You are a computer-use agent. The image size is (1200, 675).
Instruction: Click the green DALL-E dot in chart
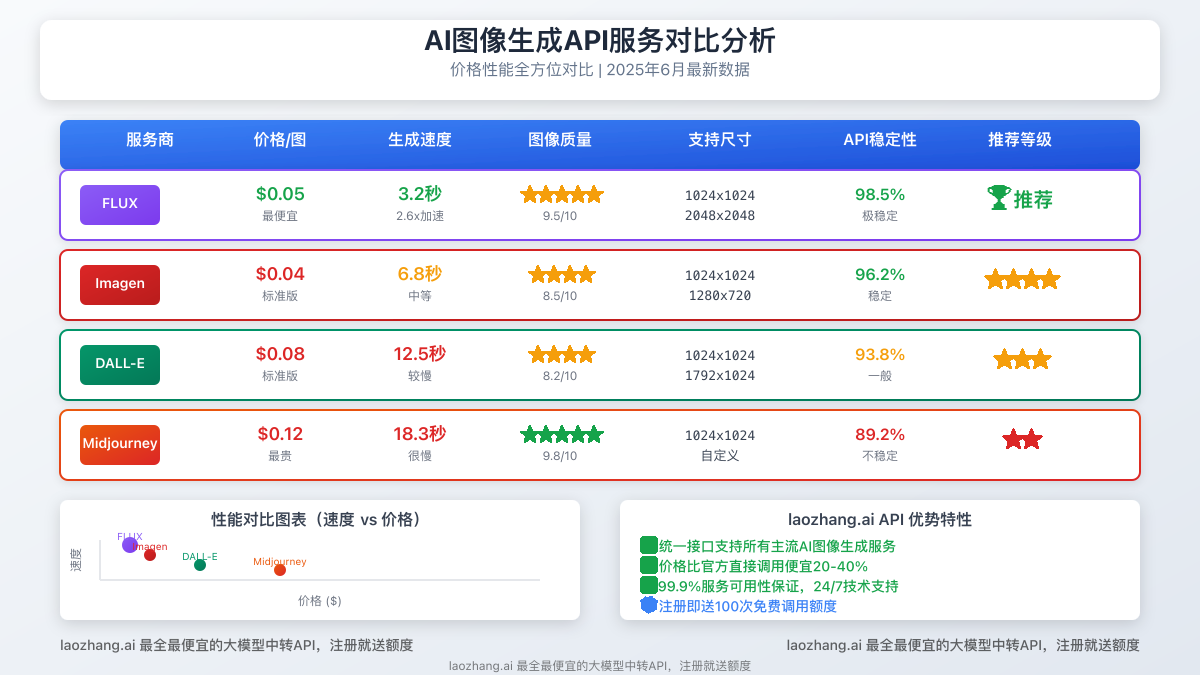(200, 565)
